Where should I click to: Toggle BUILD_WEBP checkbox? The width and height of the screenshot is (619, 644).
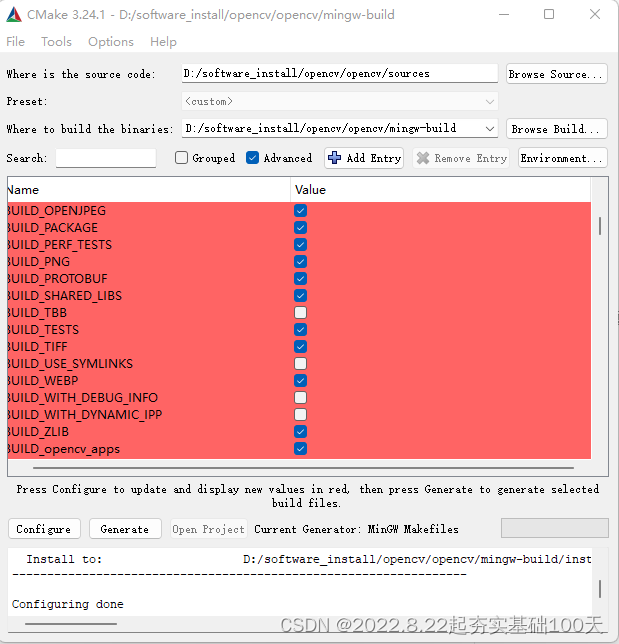(x=300, y=381)
